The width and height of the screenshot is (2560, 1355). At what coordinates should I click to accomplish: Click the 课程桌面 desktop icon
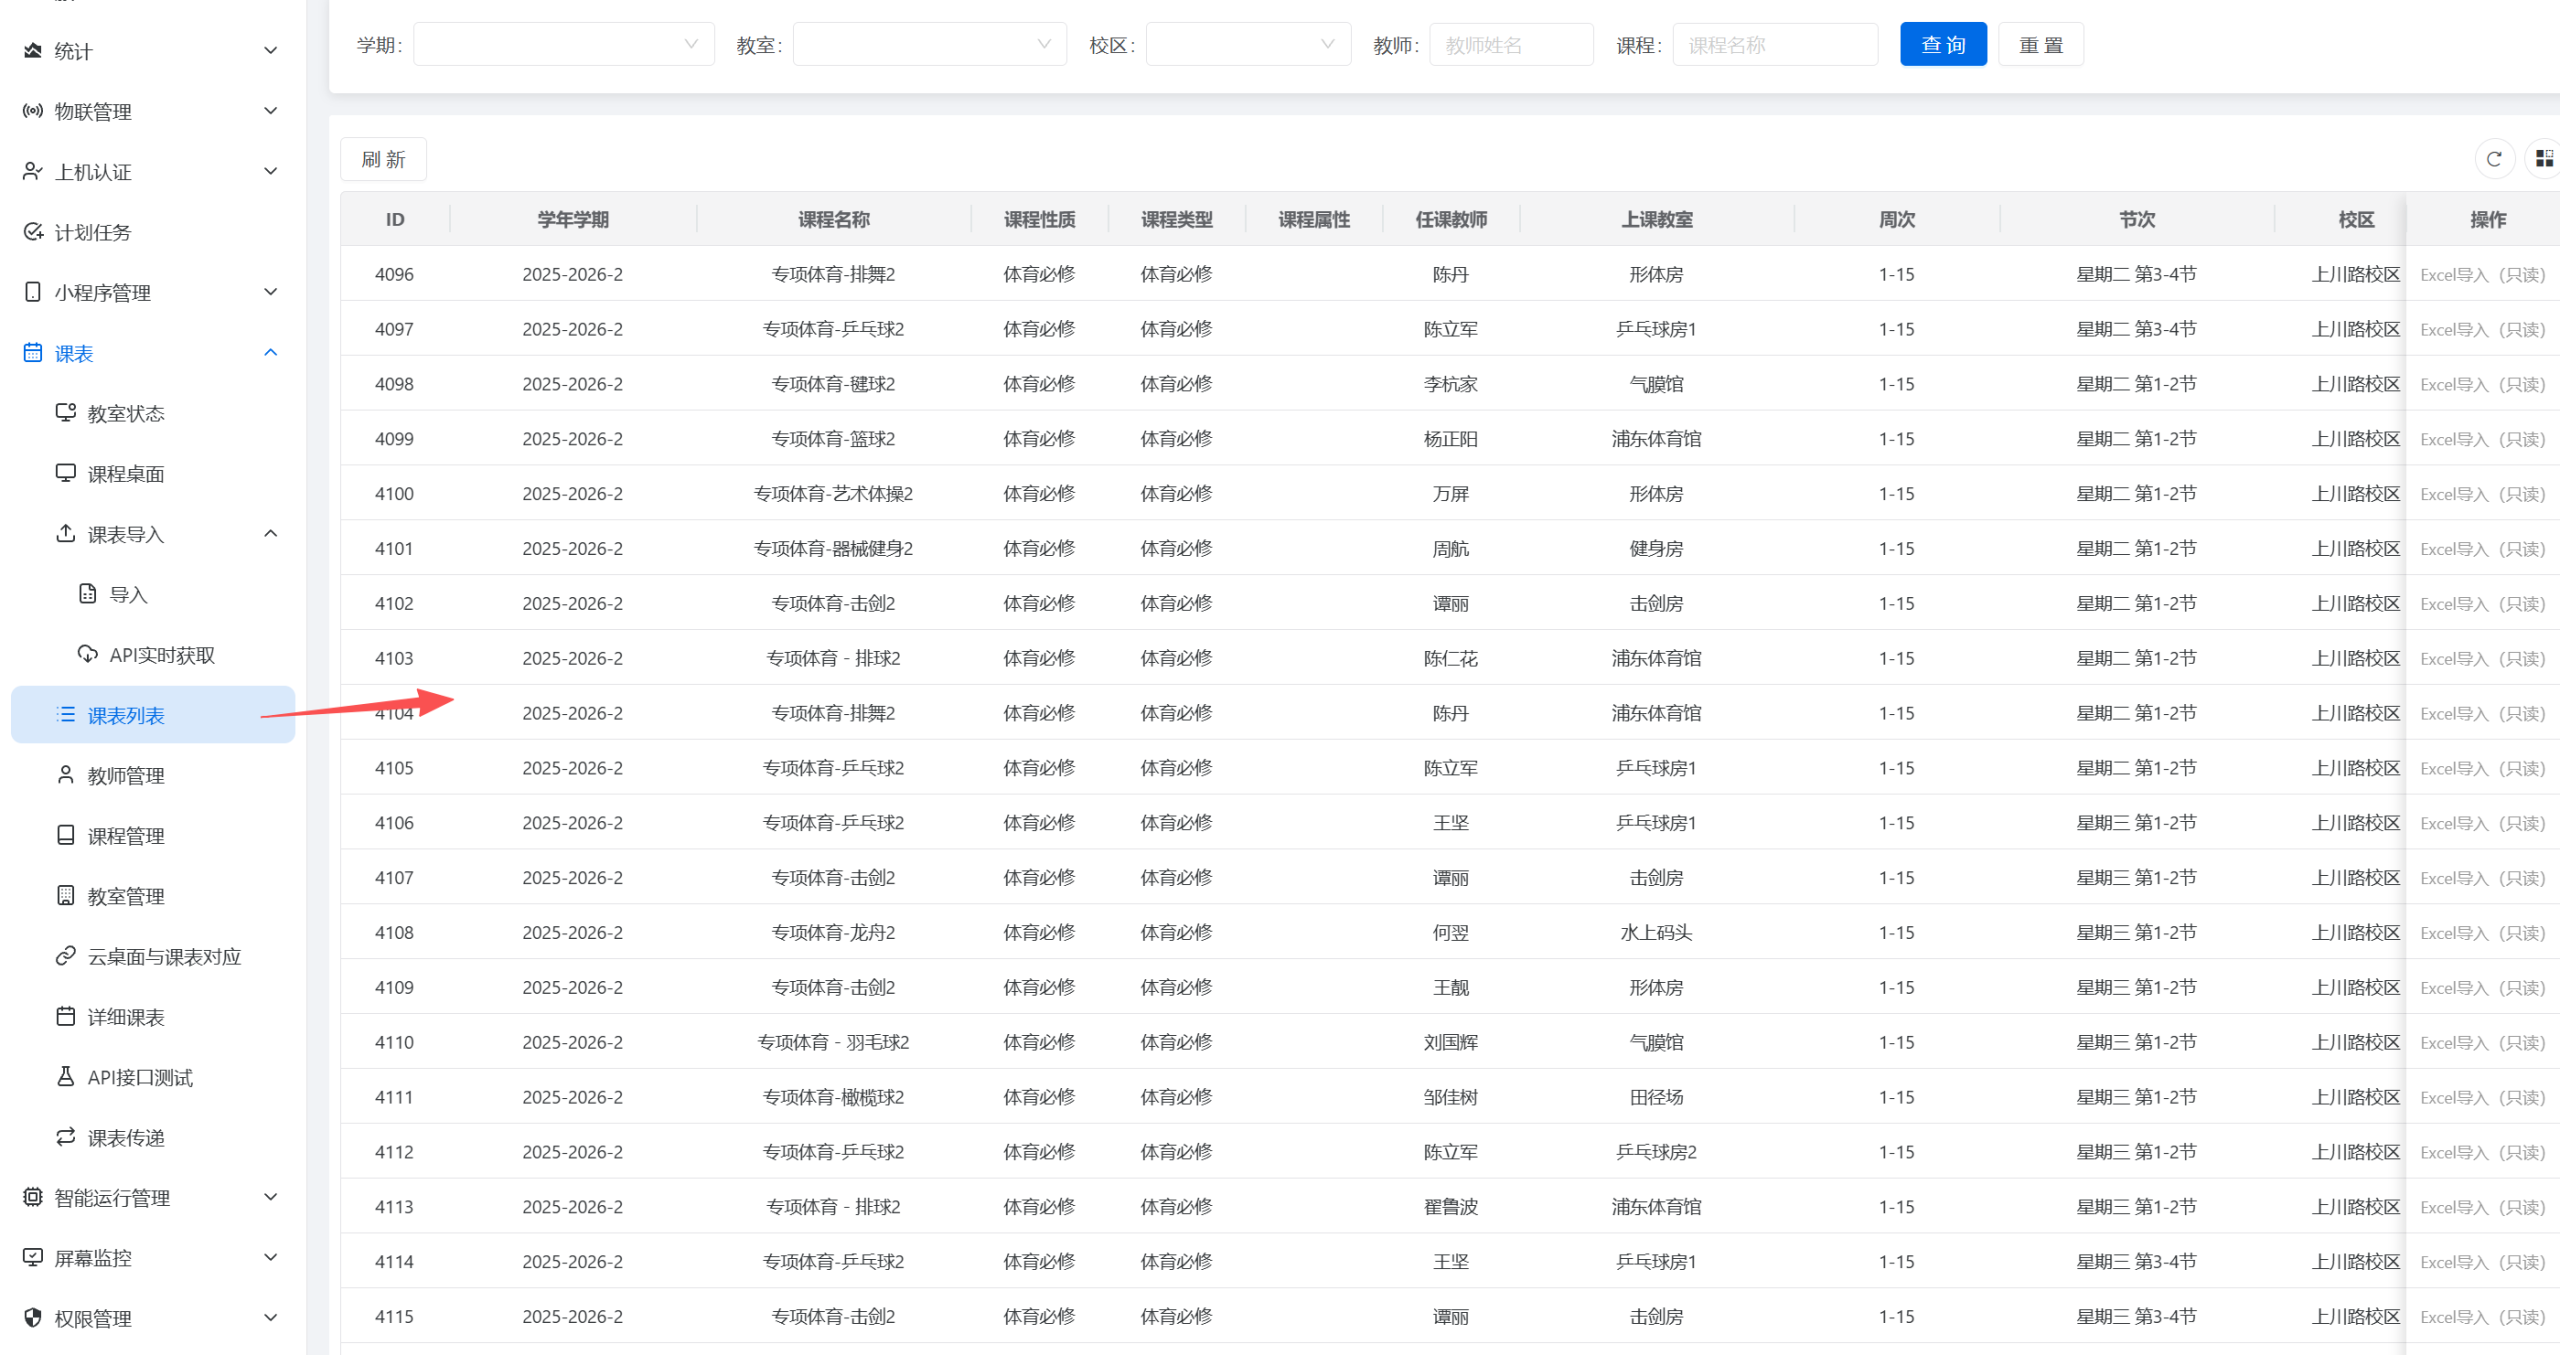pyautogui.click(x=66, y=473)
